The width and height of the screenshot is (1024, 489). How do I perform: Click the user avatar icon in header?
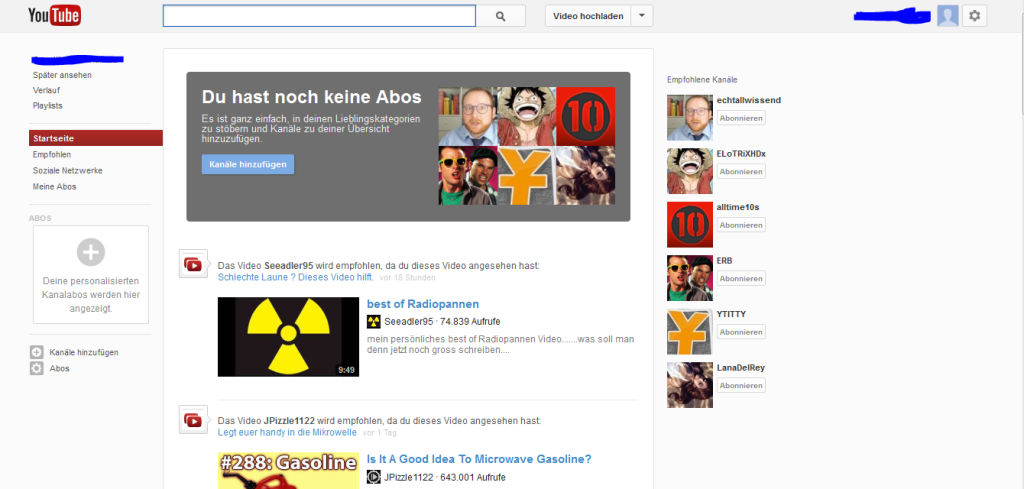[947, 16]
